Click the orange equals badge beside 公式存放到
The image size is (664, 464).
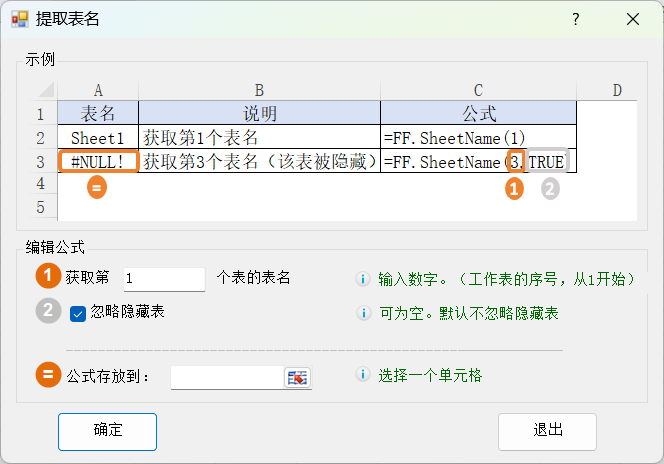click(x=49, y=376)
